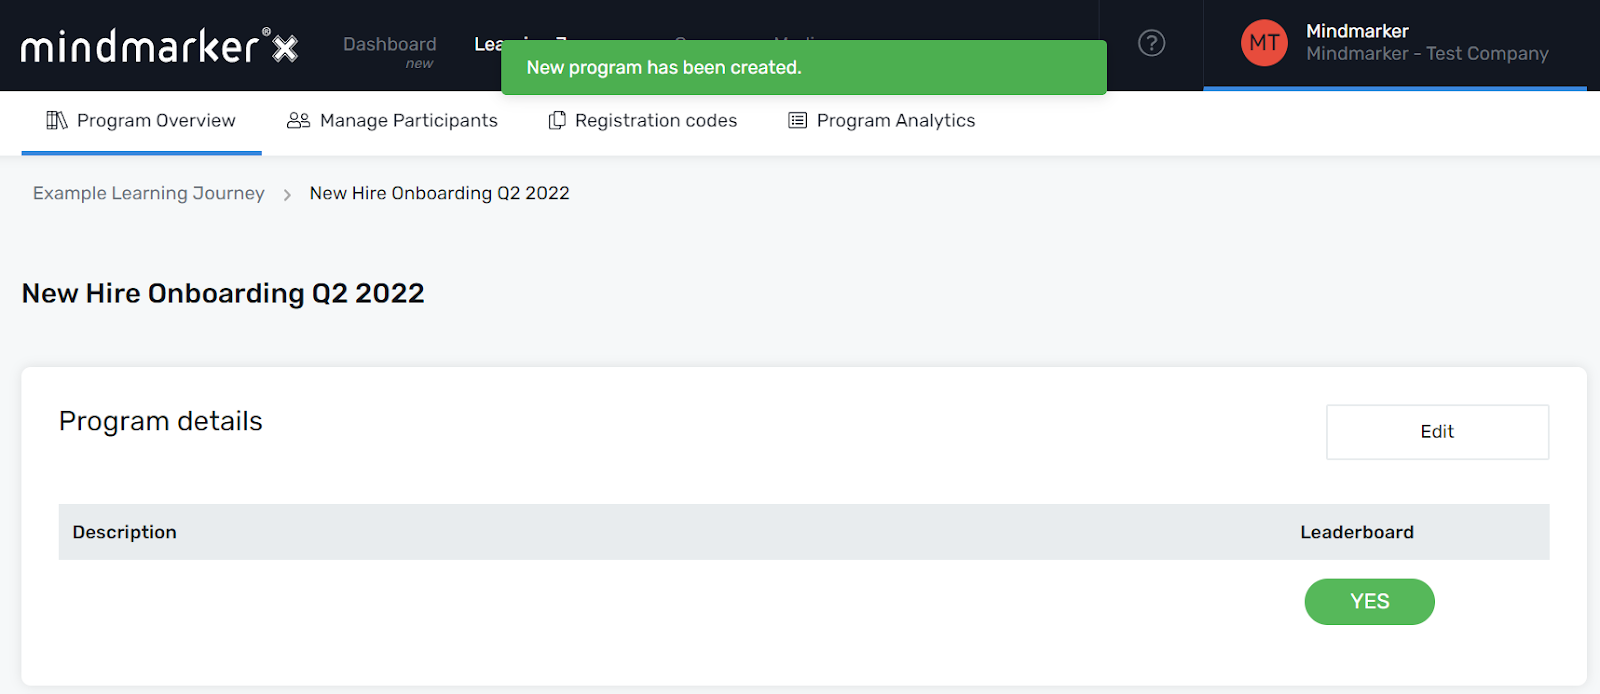Click the copy icon beside Registration codes
Viewport: 1600px width, 694px height.
(557, 120)
